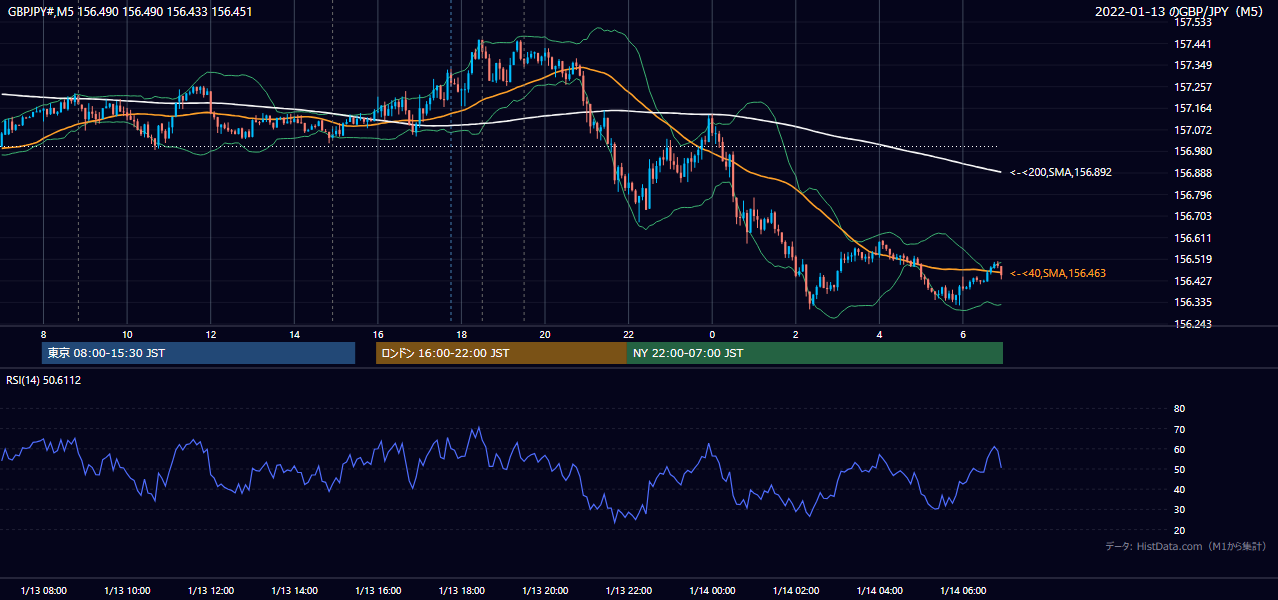Click price scale value 156.703
The image size is (1278, 600).
pyautogui.click(x=1193, y=216)
